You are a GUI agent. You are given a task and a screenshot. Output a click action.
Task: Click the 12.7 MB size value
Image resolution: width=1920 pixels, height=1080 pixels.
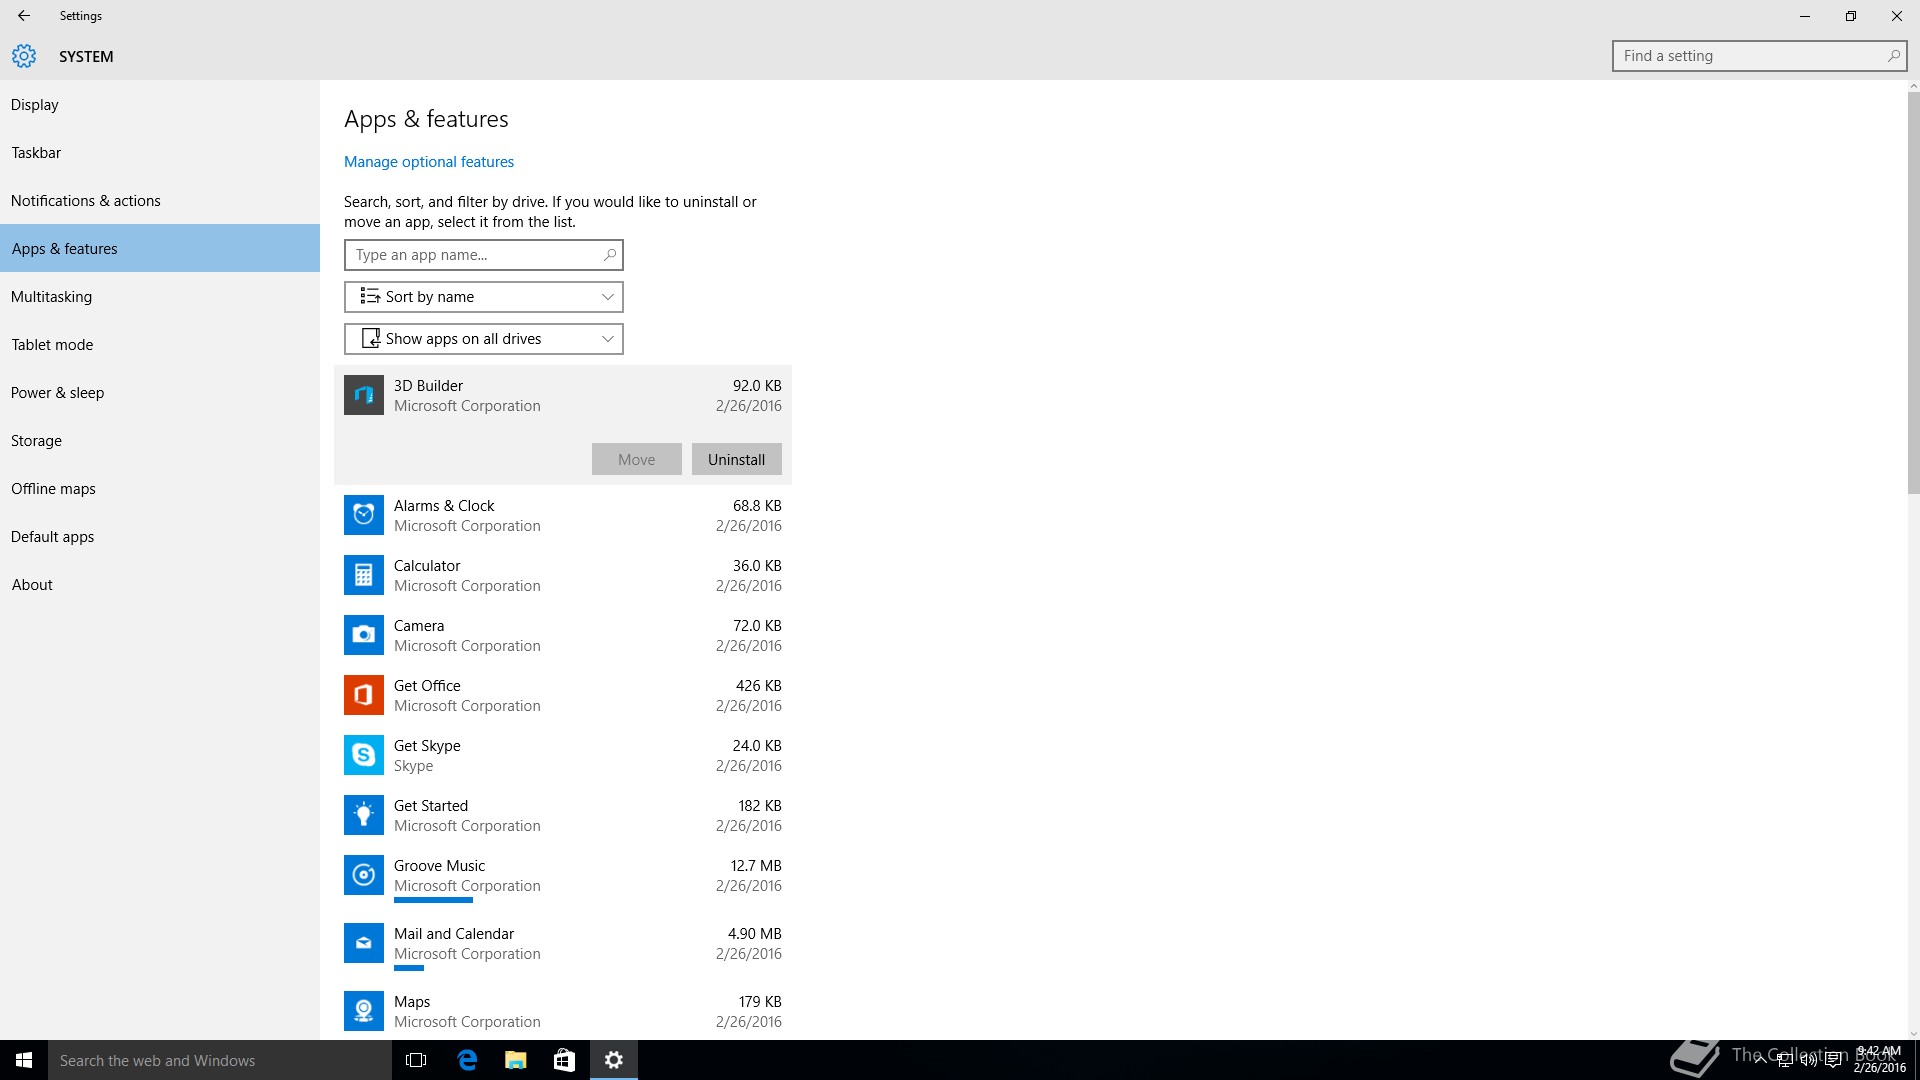(x=756, y=866)
